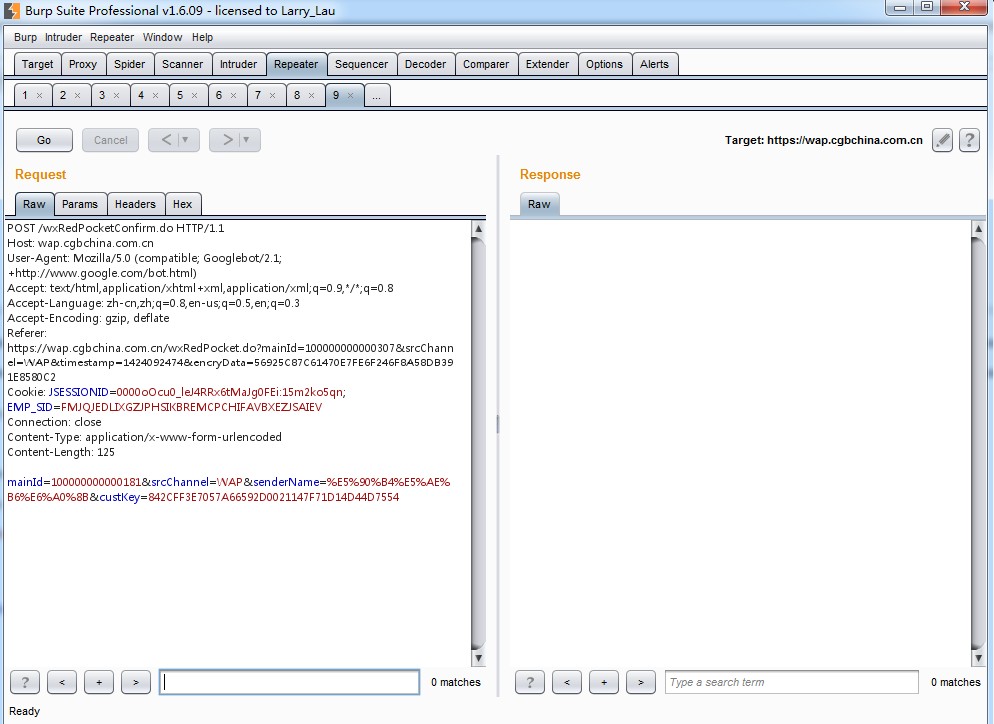
Task: Switch to the Scanner tab
Action: click(x=183, y=64)
